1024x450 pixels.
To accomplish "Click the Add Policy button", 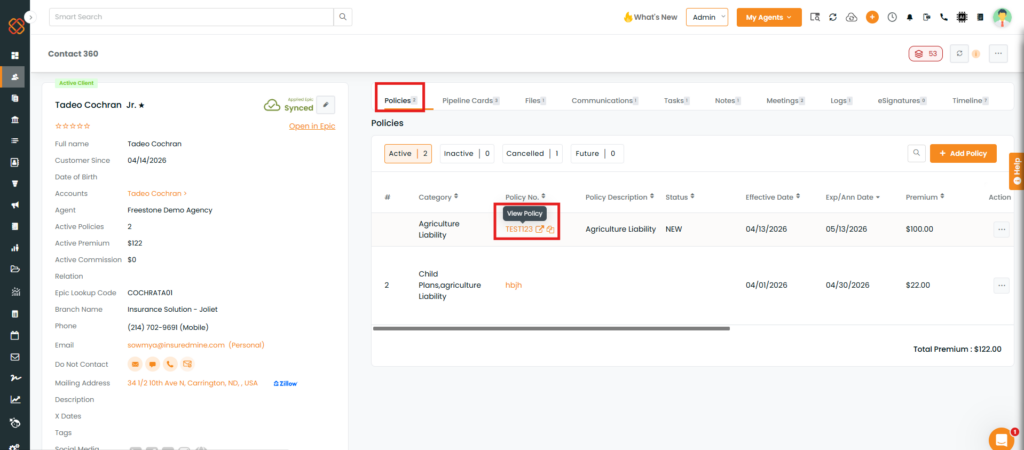I will point(962,153).
